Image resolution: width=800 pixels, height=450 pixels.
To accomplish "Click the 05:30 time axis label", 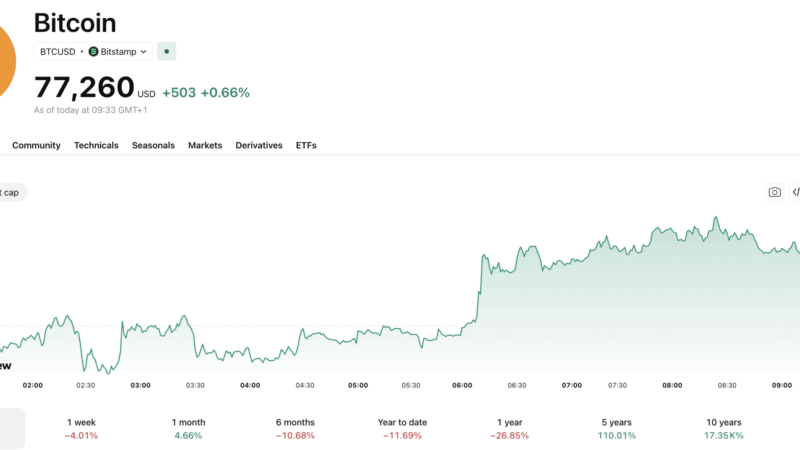I will 411,385.
